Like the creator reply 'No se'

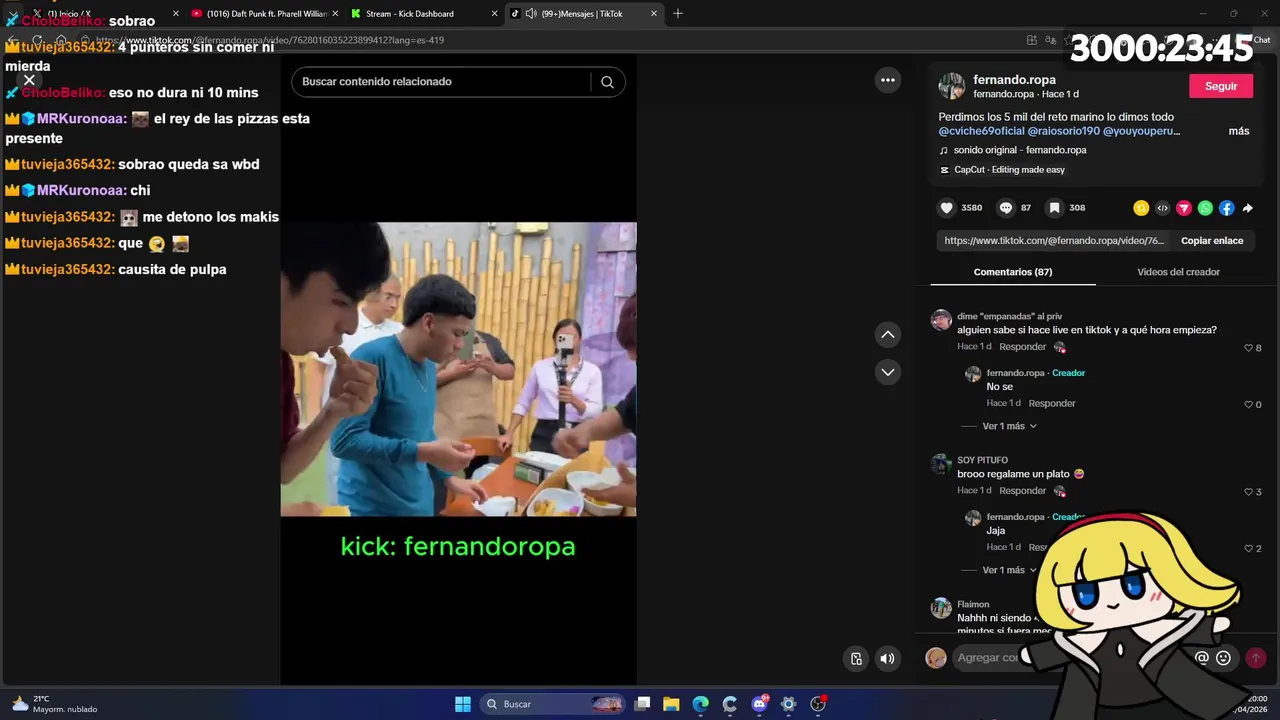(x=1248, y=405)
